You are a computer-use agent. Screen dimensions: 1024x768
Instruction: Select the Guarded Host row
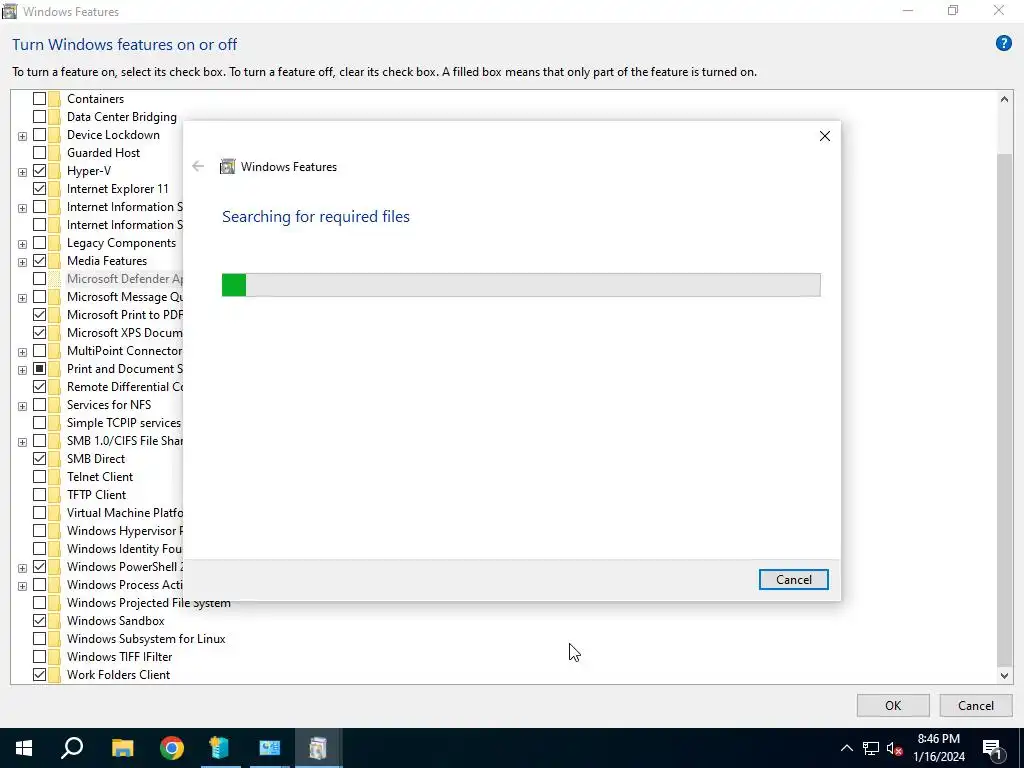click(x=103, y=153)
